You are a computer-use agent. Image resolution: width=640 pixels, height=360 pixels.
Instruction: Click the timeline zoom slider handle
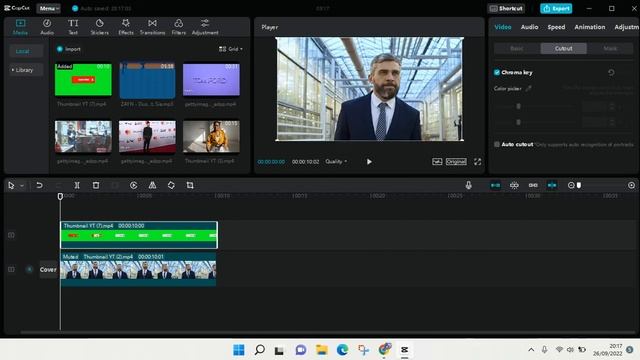coord(579,185)
